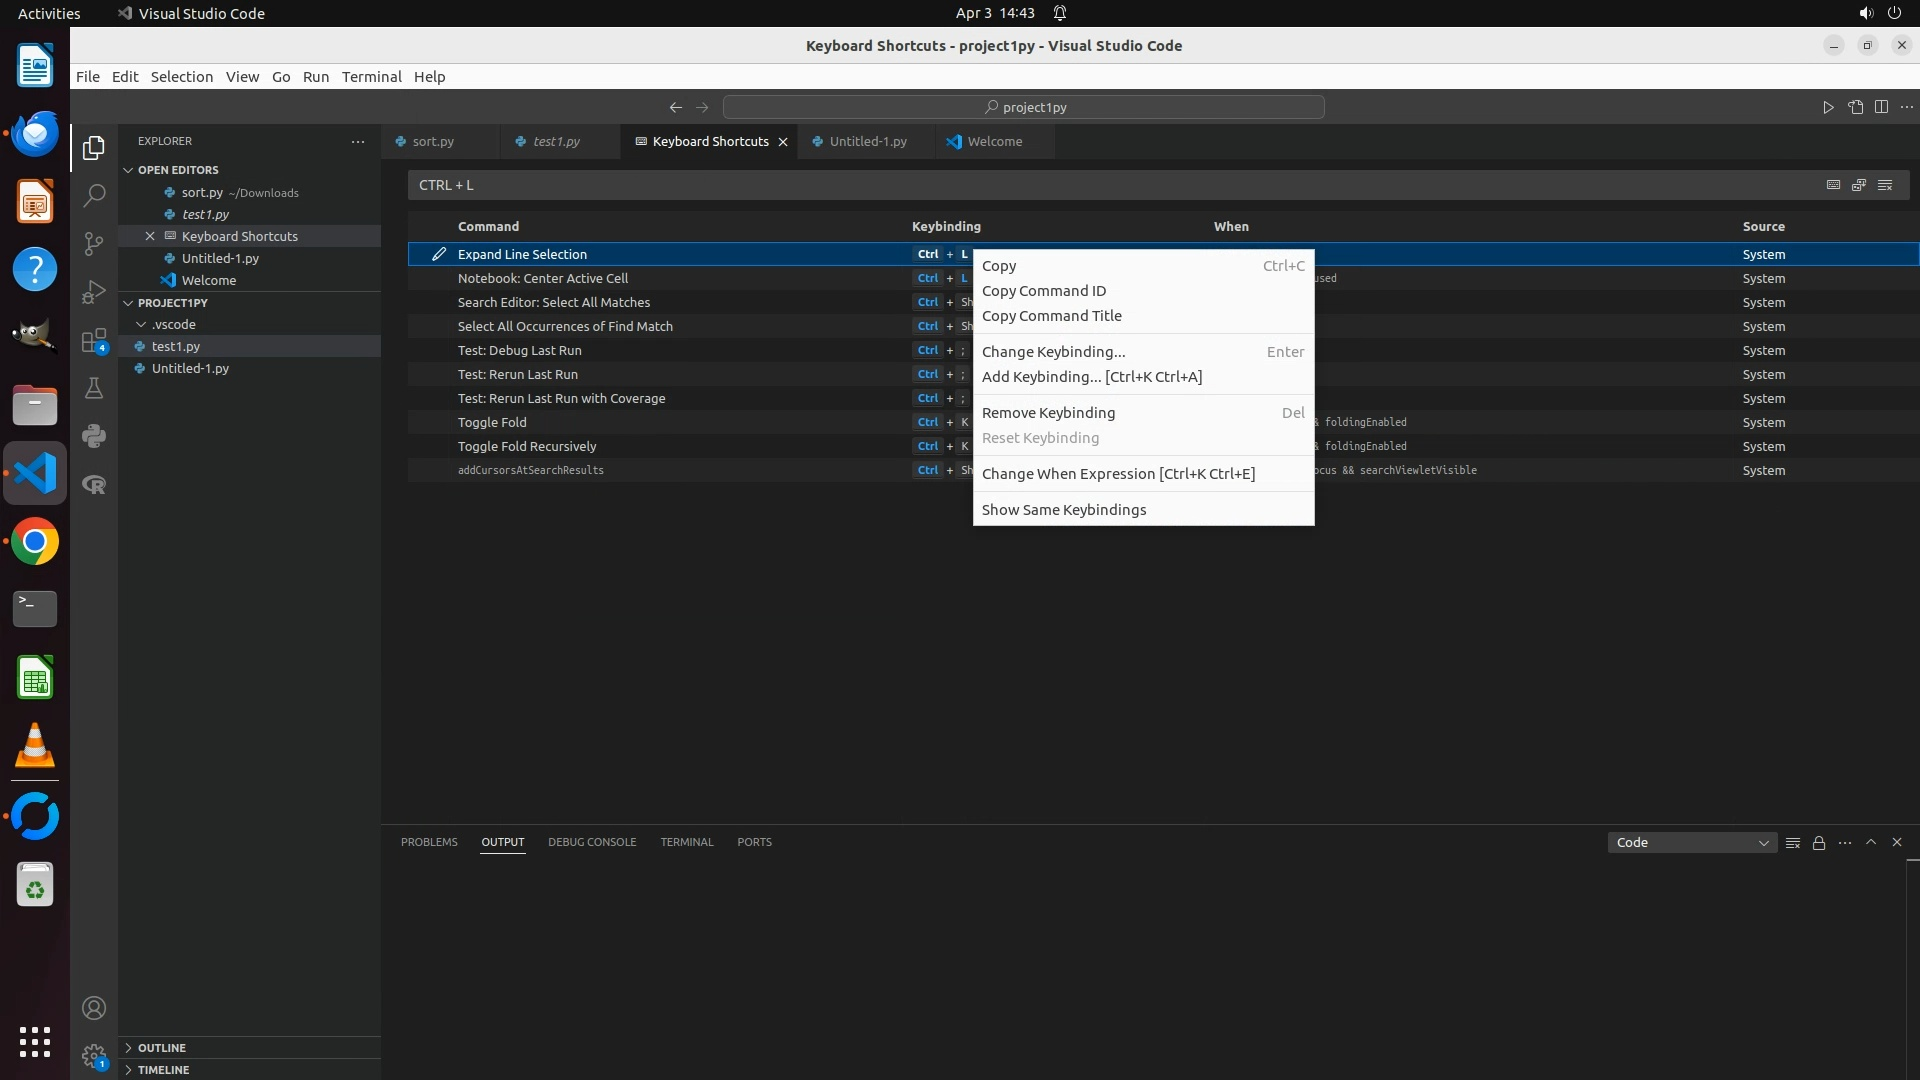
Task: Open Chrome from the Ubuntu dock
Action: click(35, 542)
